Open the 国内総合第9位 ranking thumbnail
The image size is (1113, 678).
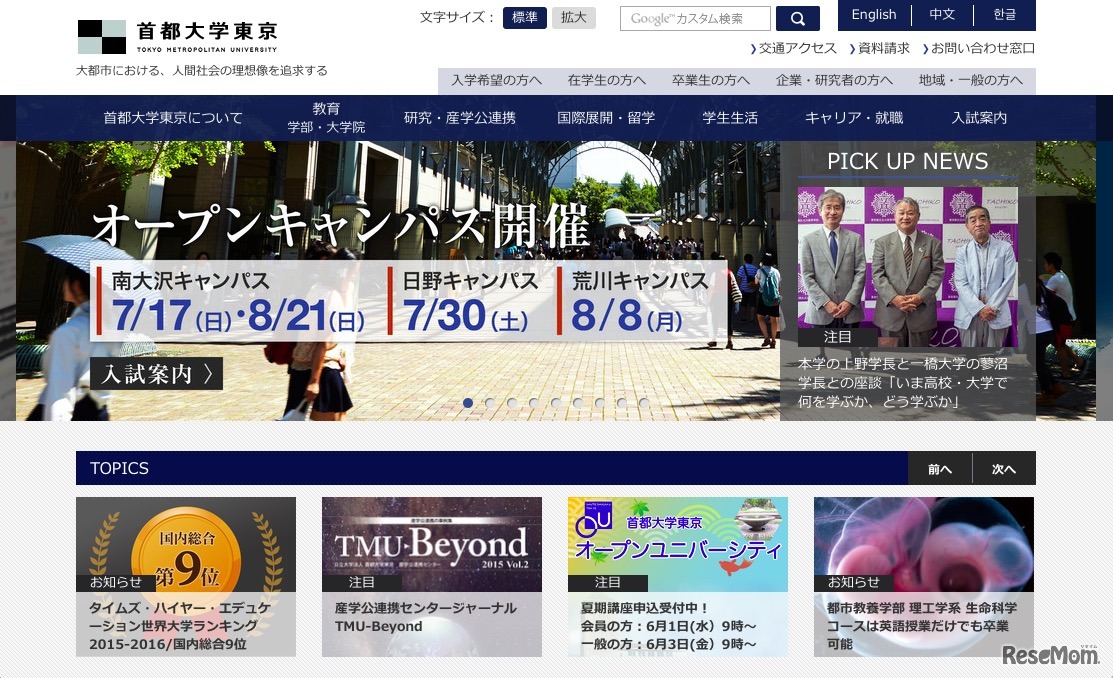click(186, 545)
